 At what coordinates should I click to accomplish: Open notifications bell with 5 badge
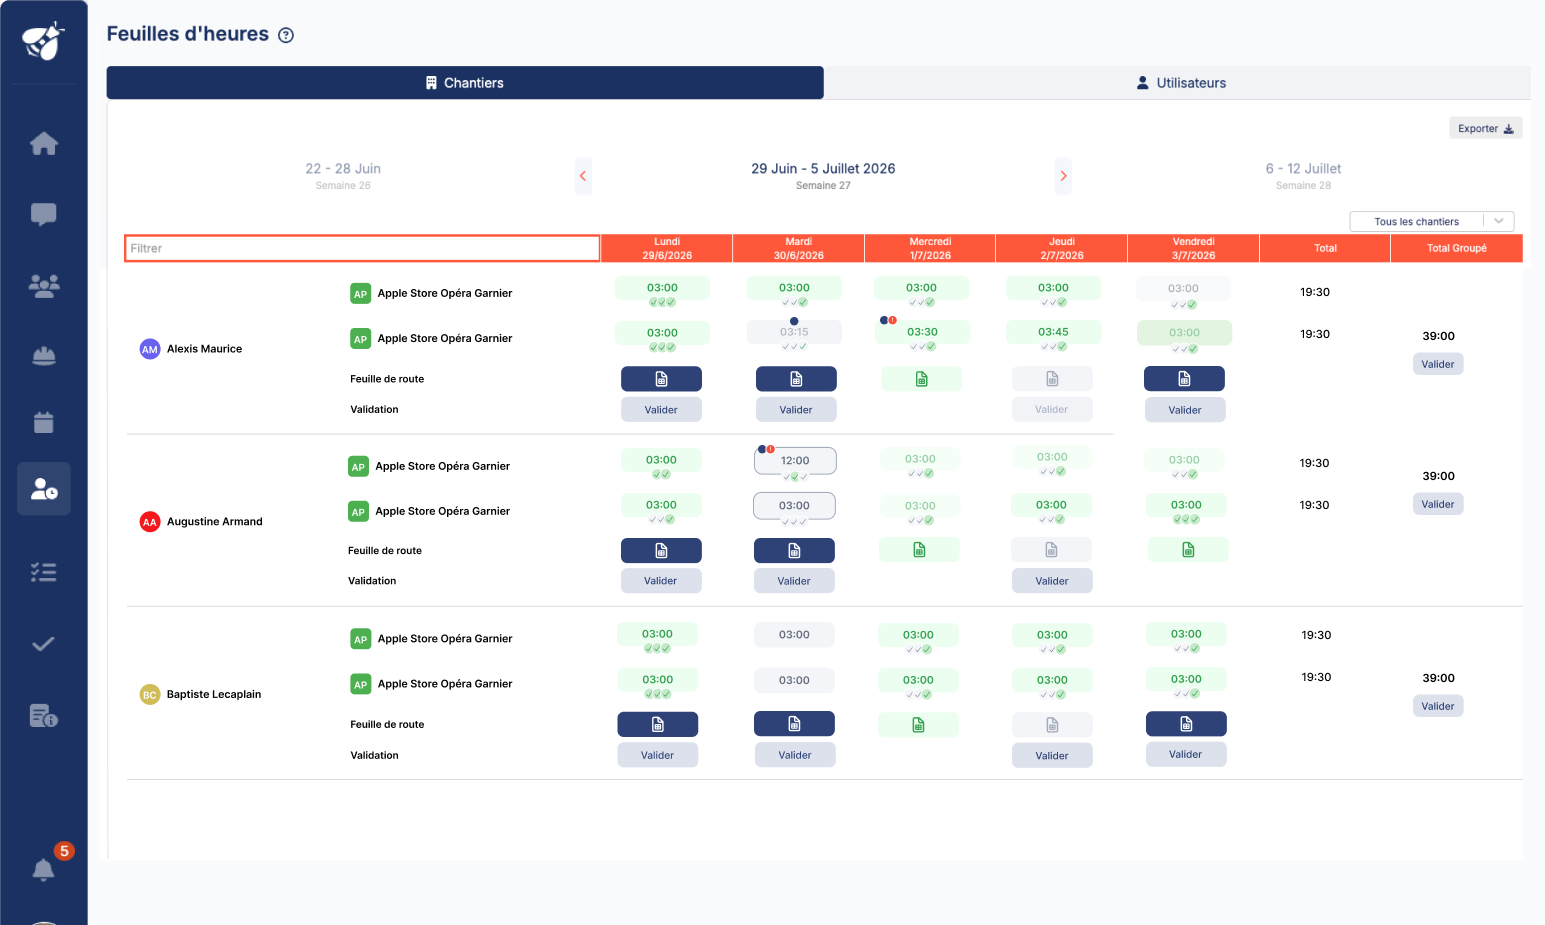click(44, 869)
